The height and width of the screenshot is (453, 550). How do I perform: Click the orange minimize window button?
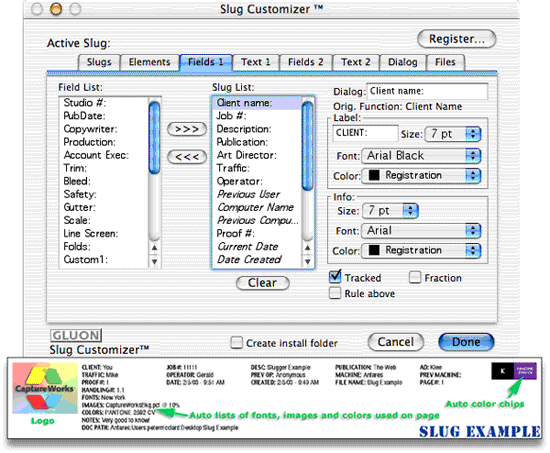(x=56, y=8)
